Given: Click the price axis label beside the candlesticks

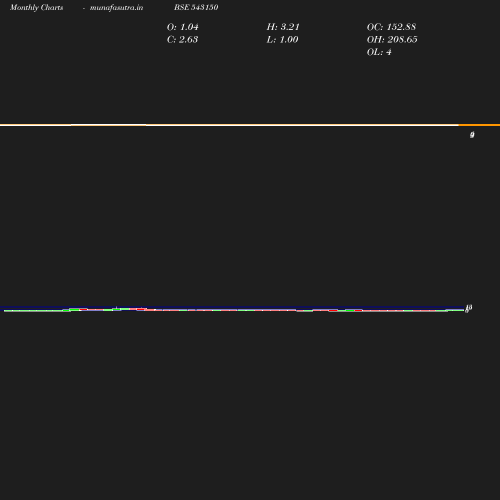Looking at the screenshot, I should (x=469, y=308).
